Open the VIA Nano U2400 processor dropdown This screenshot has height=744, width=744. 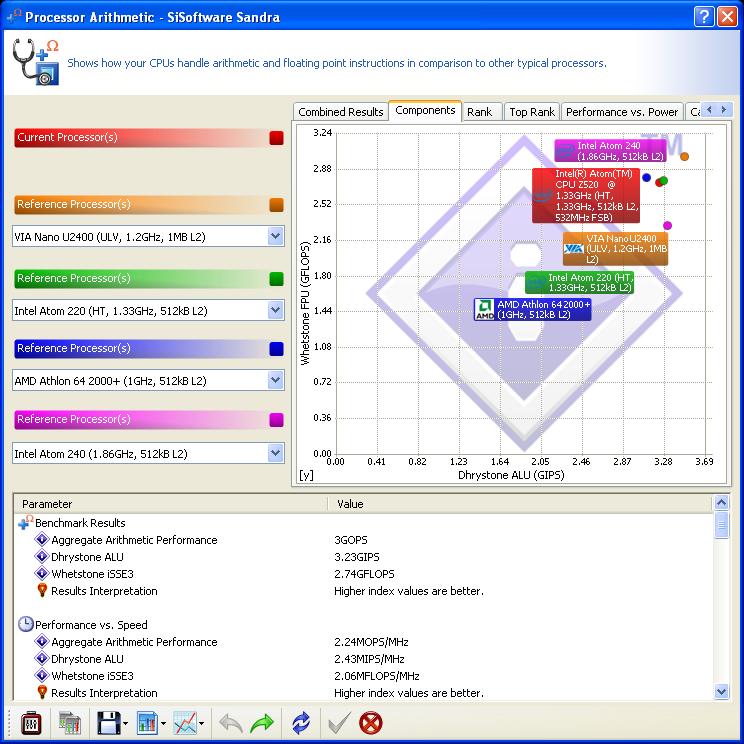276,236
